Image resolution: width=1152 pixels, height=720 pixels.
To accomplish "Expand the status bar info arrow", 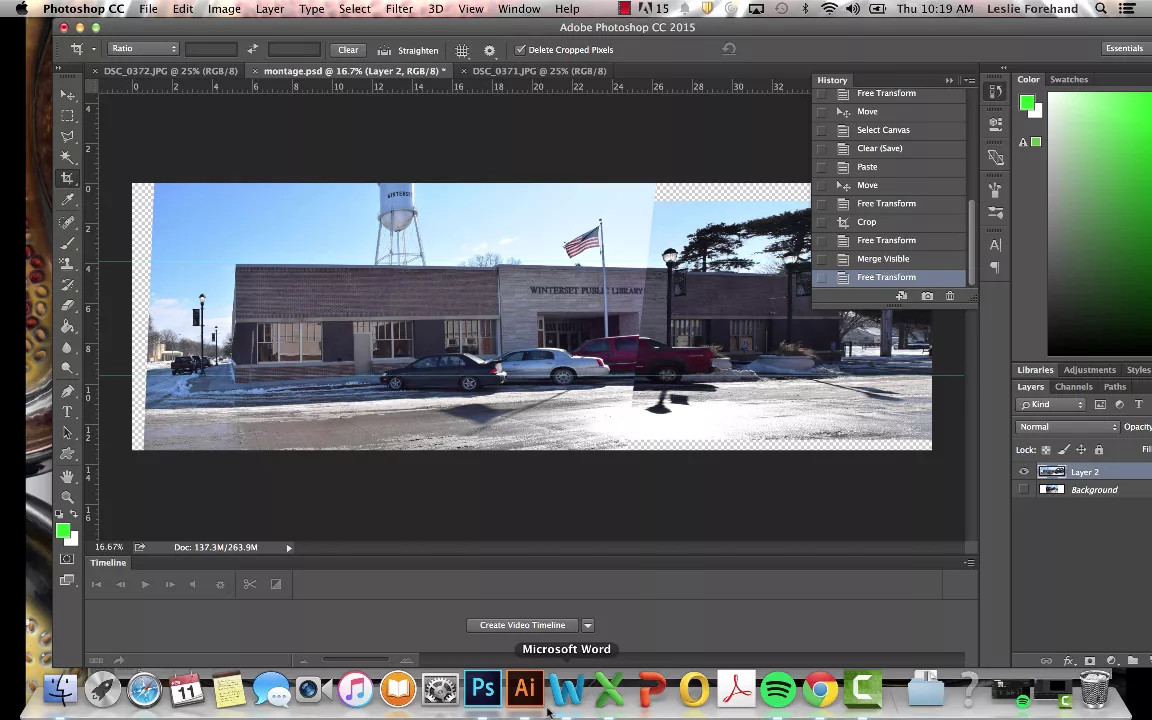I will (x=289, y=547).
